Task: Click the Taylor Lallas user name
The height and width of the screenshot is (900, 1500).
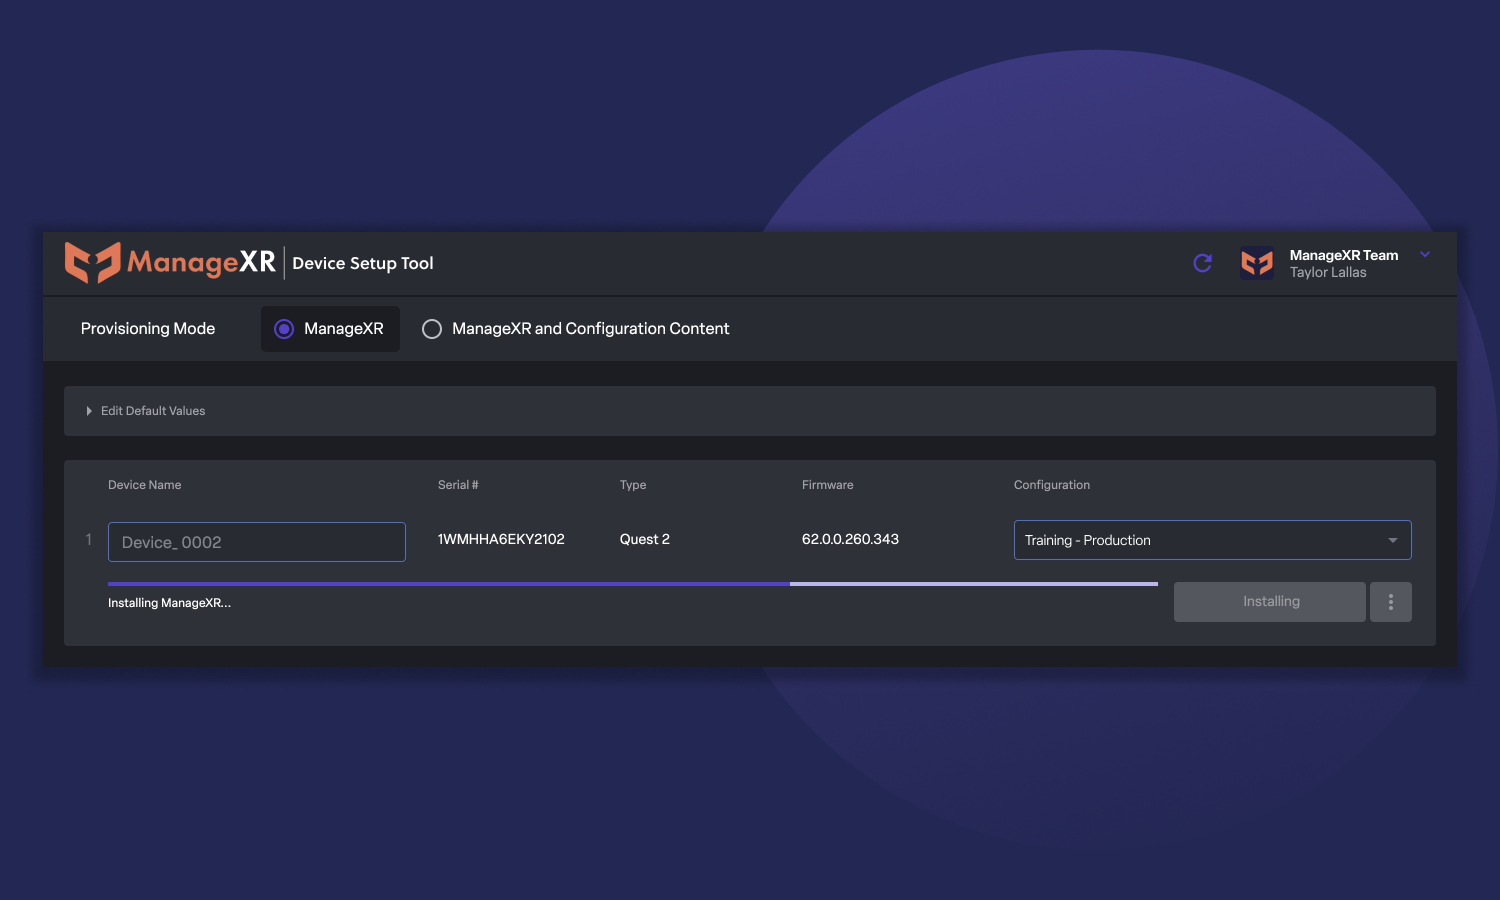Action: 1328,272
